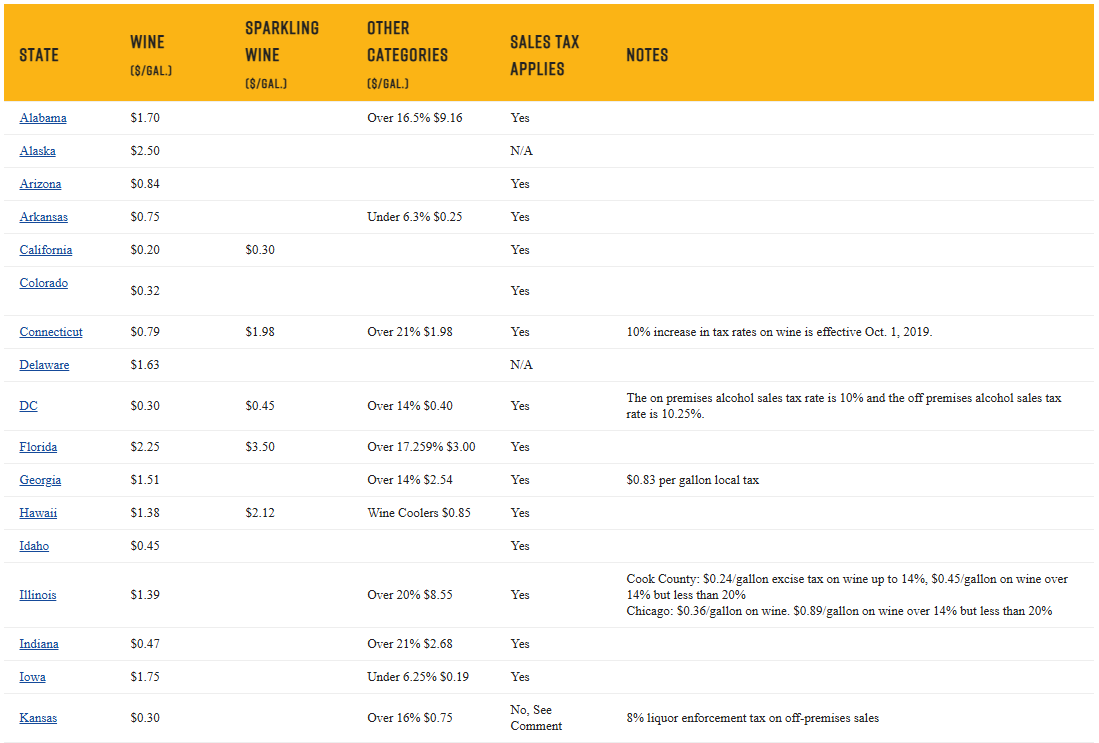Viewport: 1099px width, 743px height.
Task: Click the Alaska link
Action: (38, 151)
